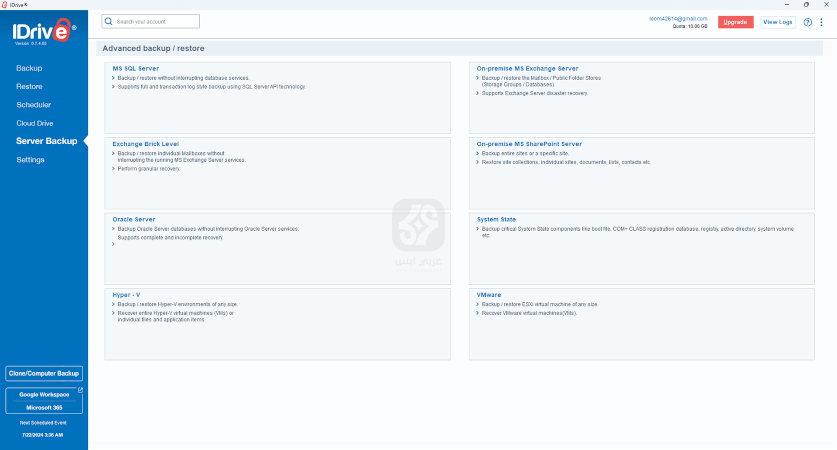Open the Backup tab in sidebar
This screenshot has height=450, width=837.
(29, 68)
